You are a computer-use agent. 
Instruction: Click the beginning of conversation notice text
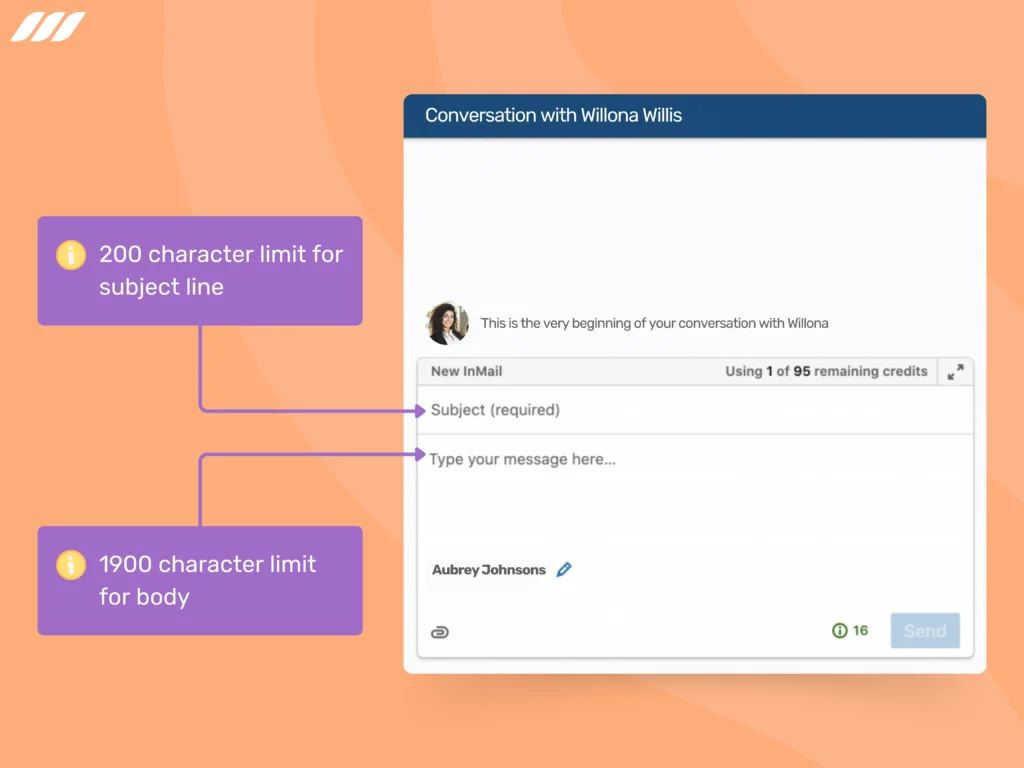(654, 323)
